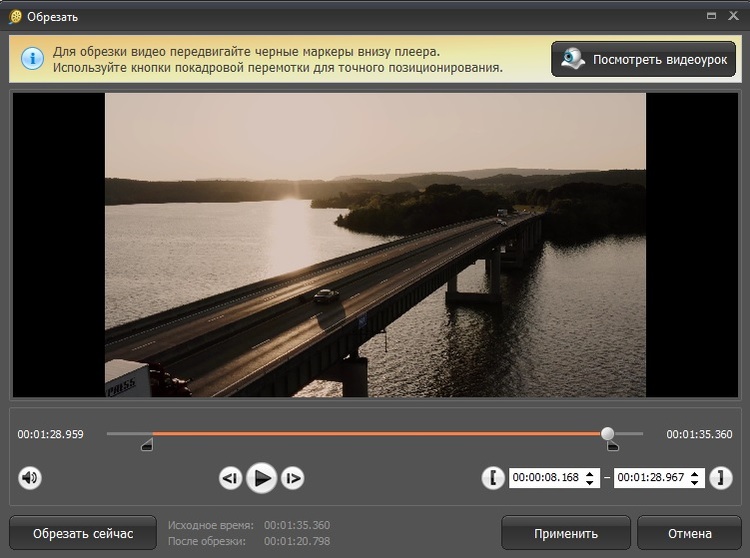Step forward one frame

pos(292,478)
